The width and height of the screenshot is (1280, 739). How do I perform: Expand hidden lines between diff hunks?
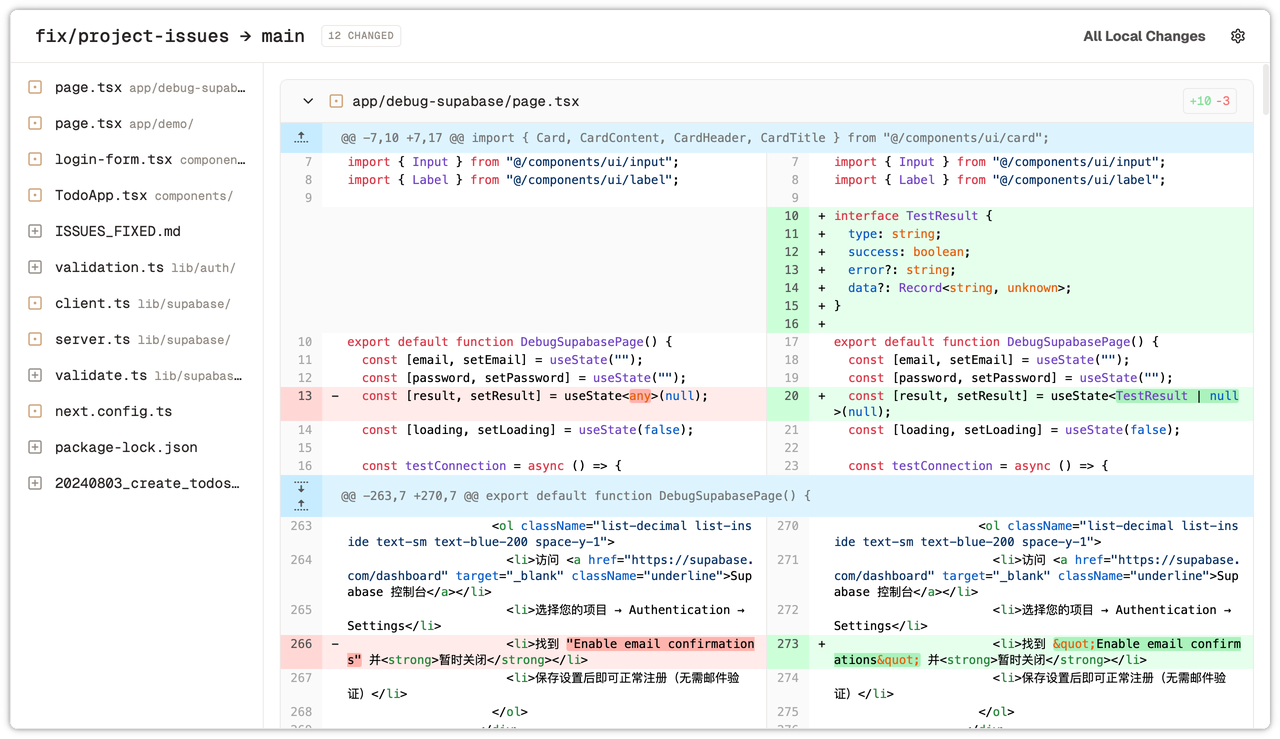(x=301, y=496)
